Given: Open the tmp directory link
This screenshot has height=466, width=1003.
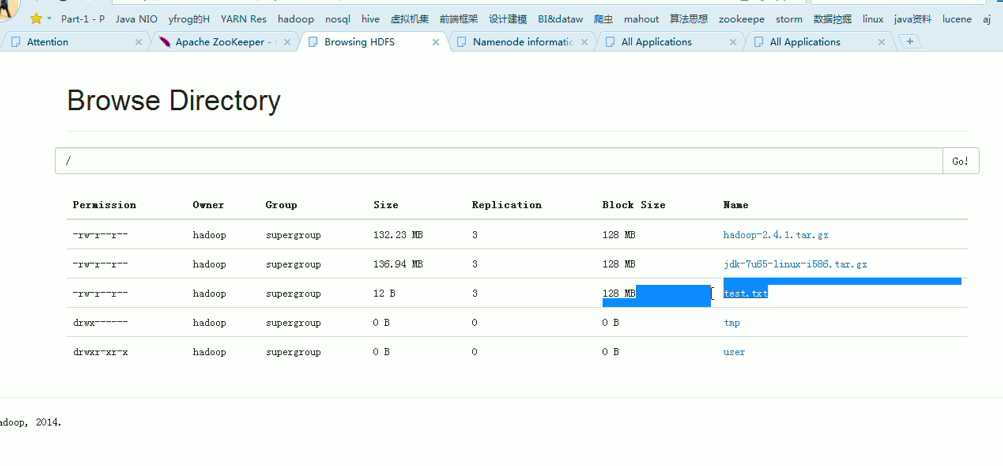Looking at the screenshot, I should pos(732,323).
